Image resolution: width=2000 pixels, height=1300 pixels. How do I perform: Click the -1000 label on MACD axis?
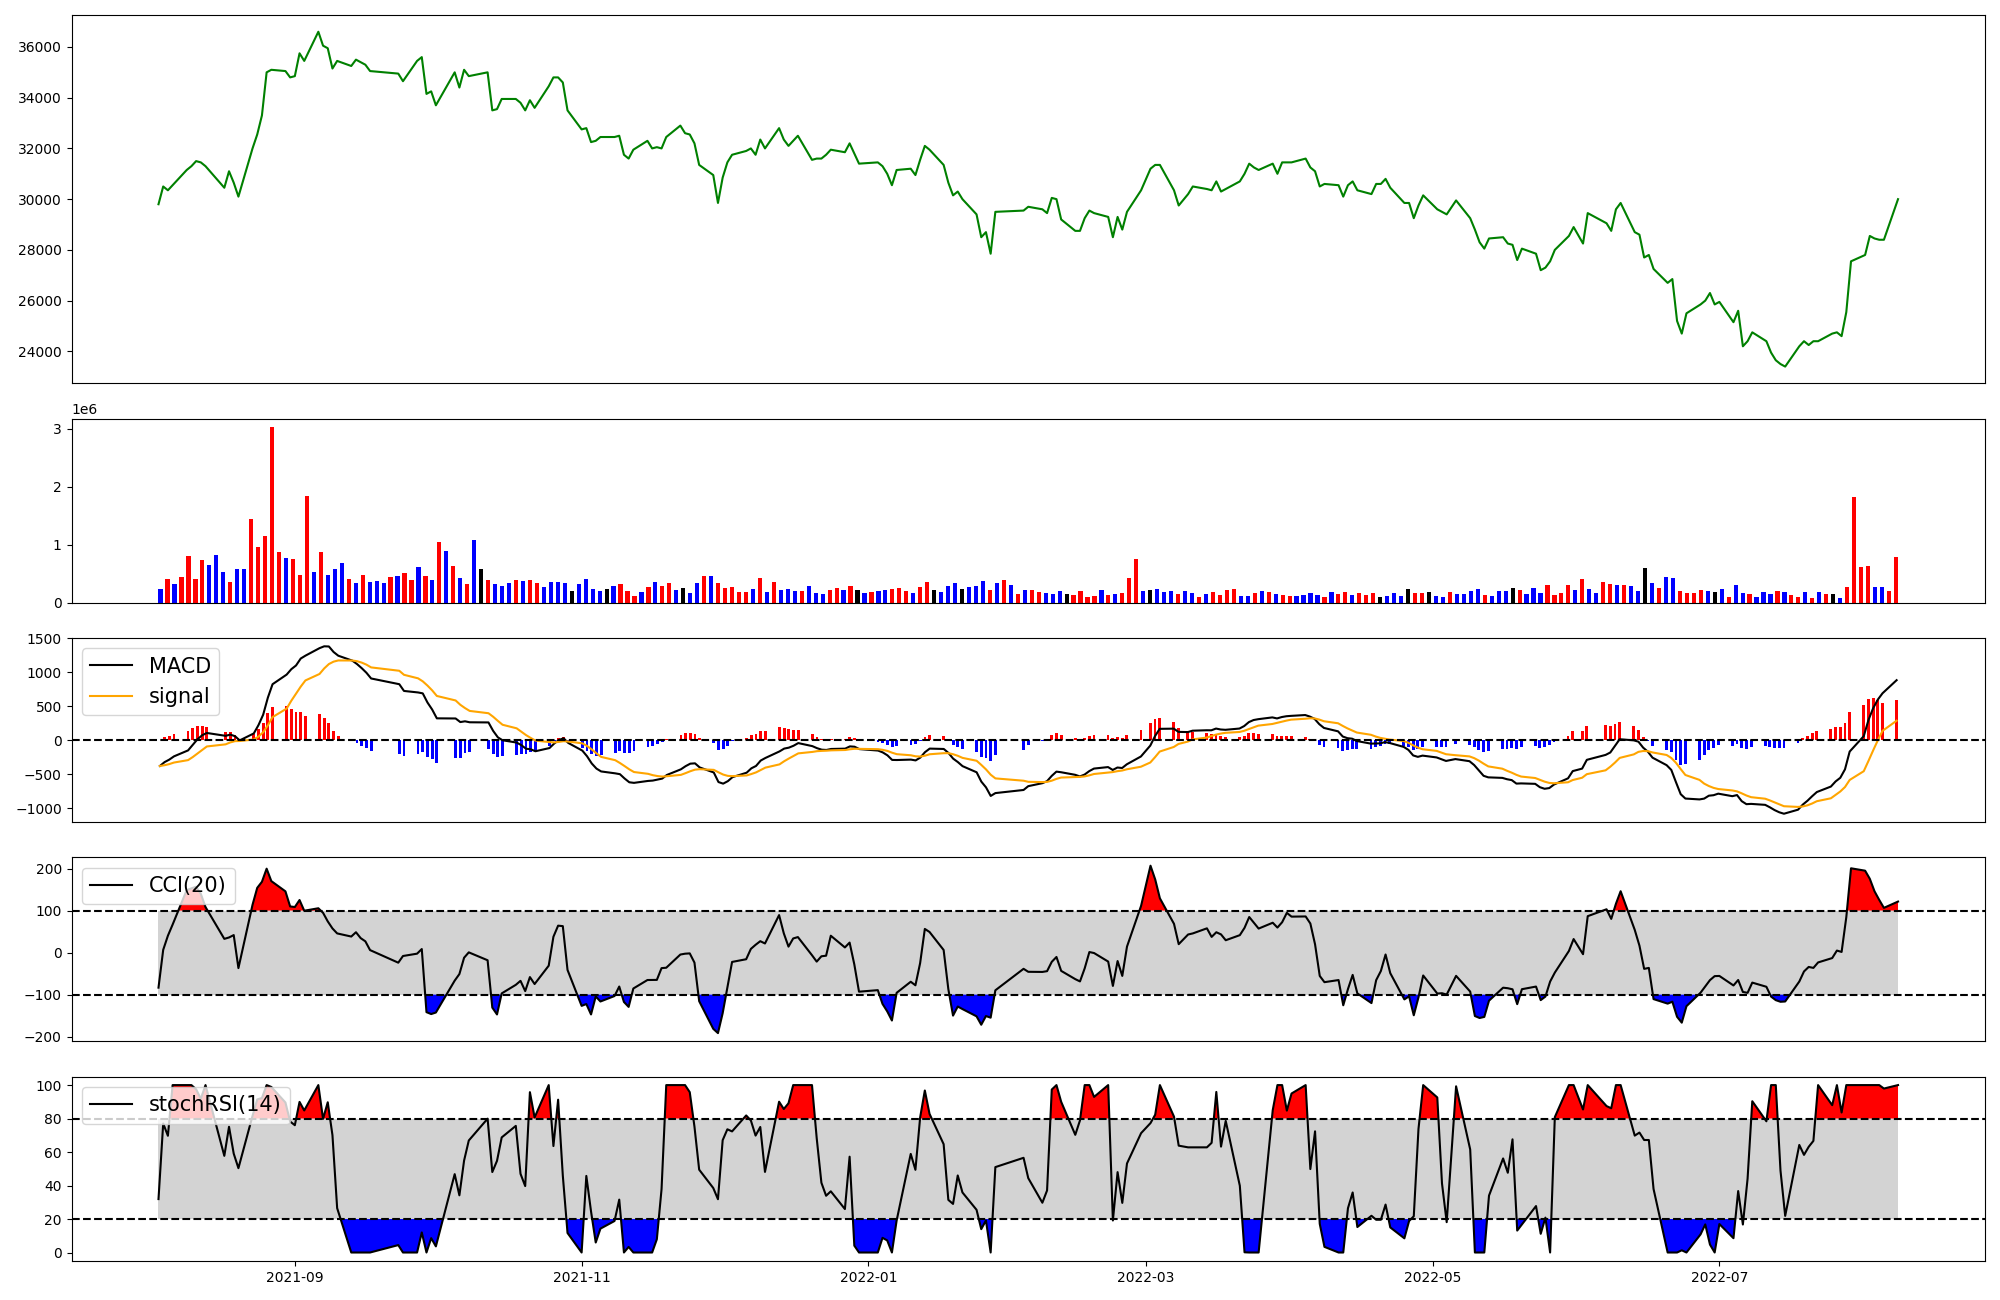click(x=41, y=809)
